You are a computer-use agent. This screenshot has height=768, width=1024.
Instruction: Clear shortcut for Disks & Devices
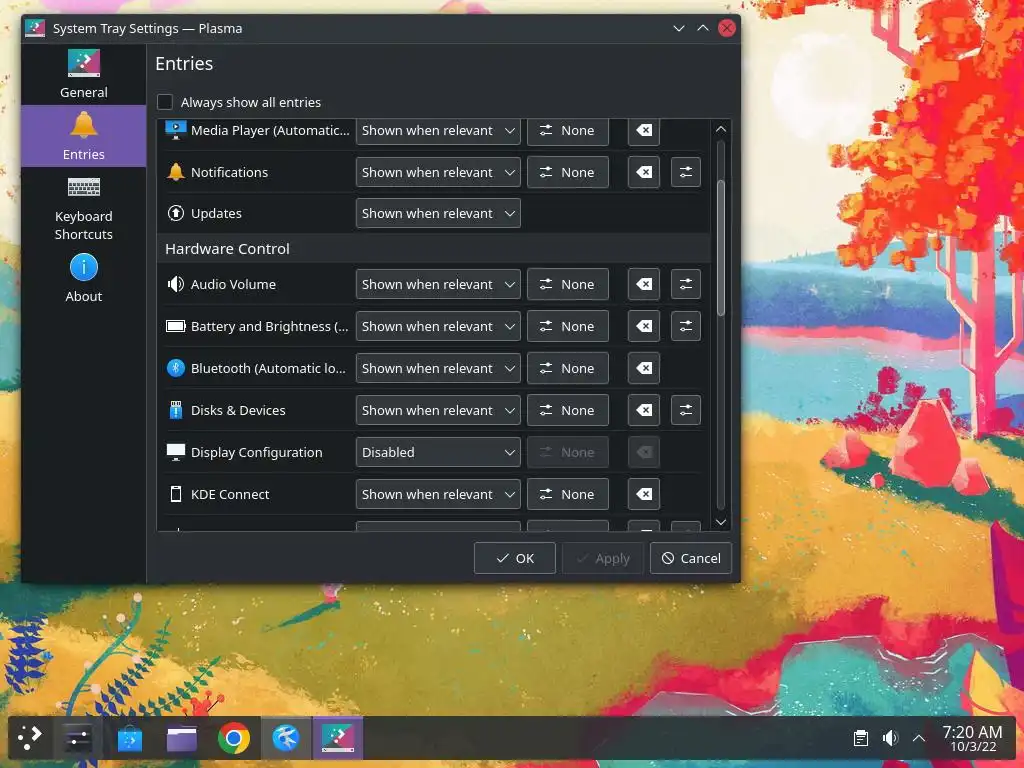pos(644,411)
